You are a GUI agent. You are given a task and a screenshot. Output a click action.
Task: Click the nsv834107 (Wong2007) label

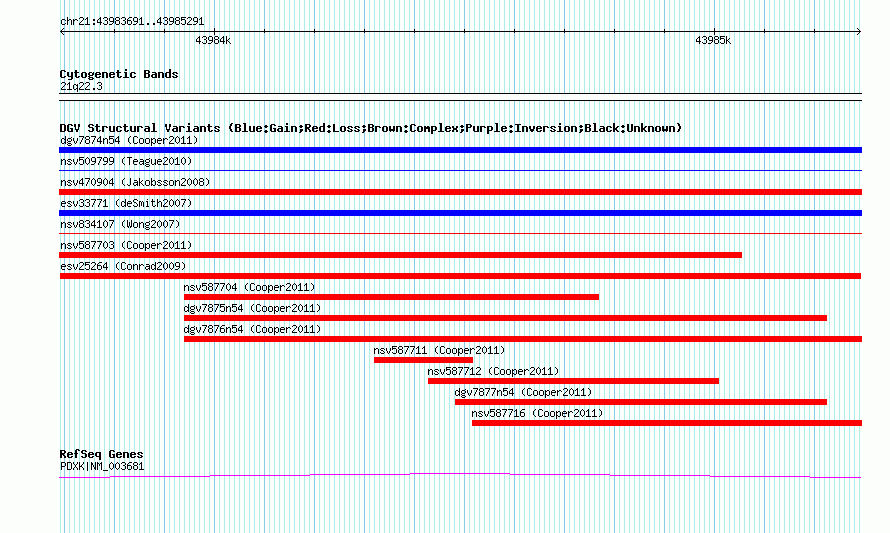pos(120,224)
